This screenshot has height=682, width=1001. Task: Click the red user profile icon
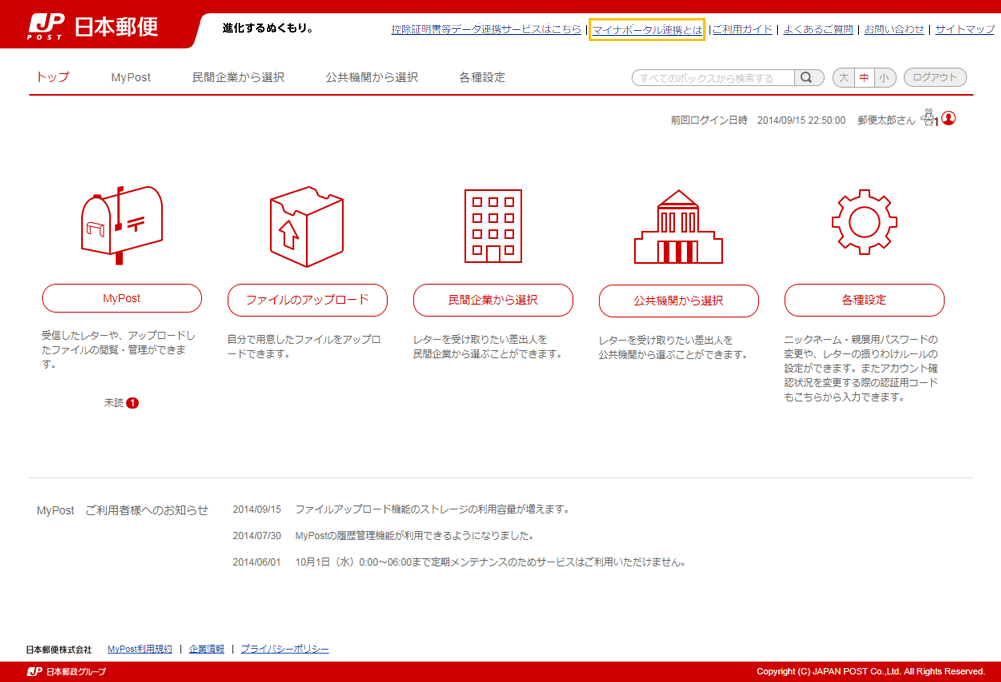(949, 118)
